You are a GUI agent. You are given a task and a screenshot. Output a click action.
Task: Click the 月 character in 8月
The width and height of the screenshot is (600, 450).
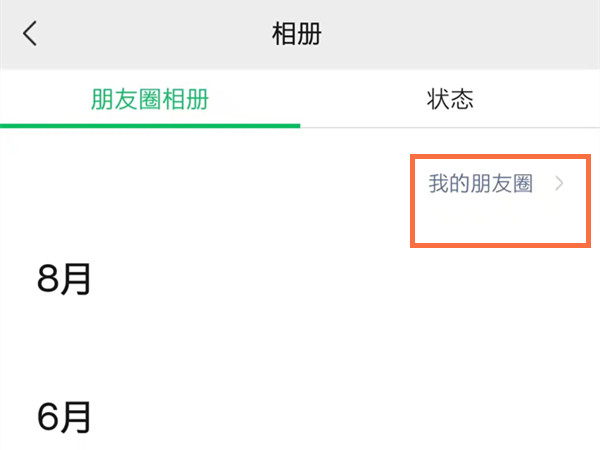pos(77,279)
